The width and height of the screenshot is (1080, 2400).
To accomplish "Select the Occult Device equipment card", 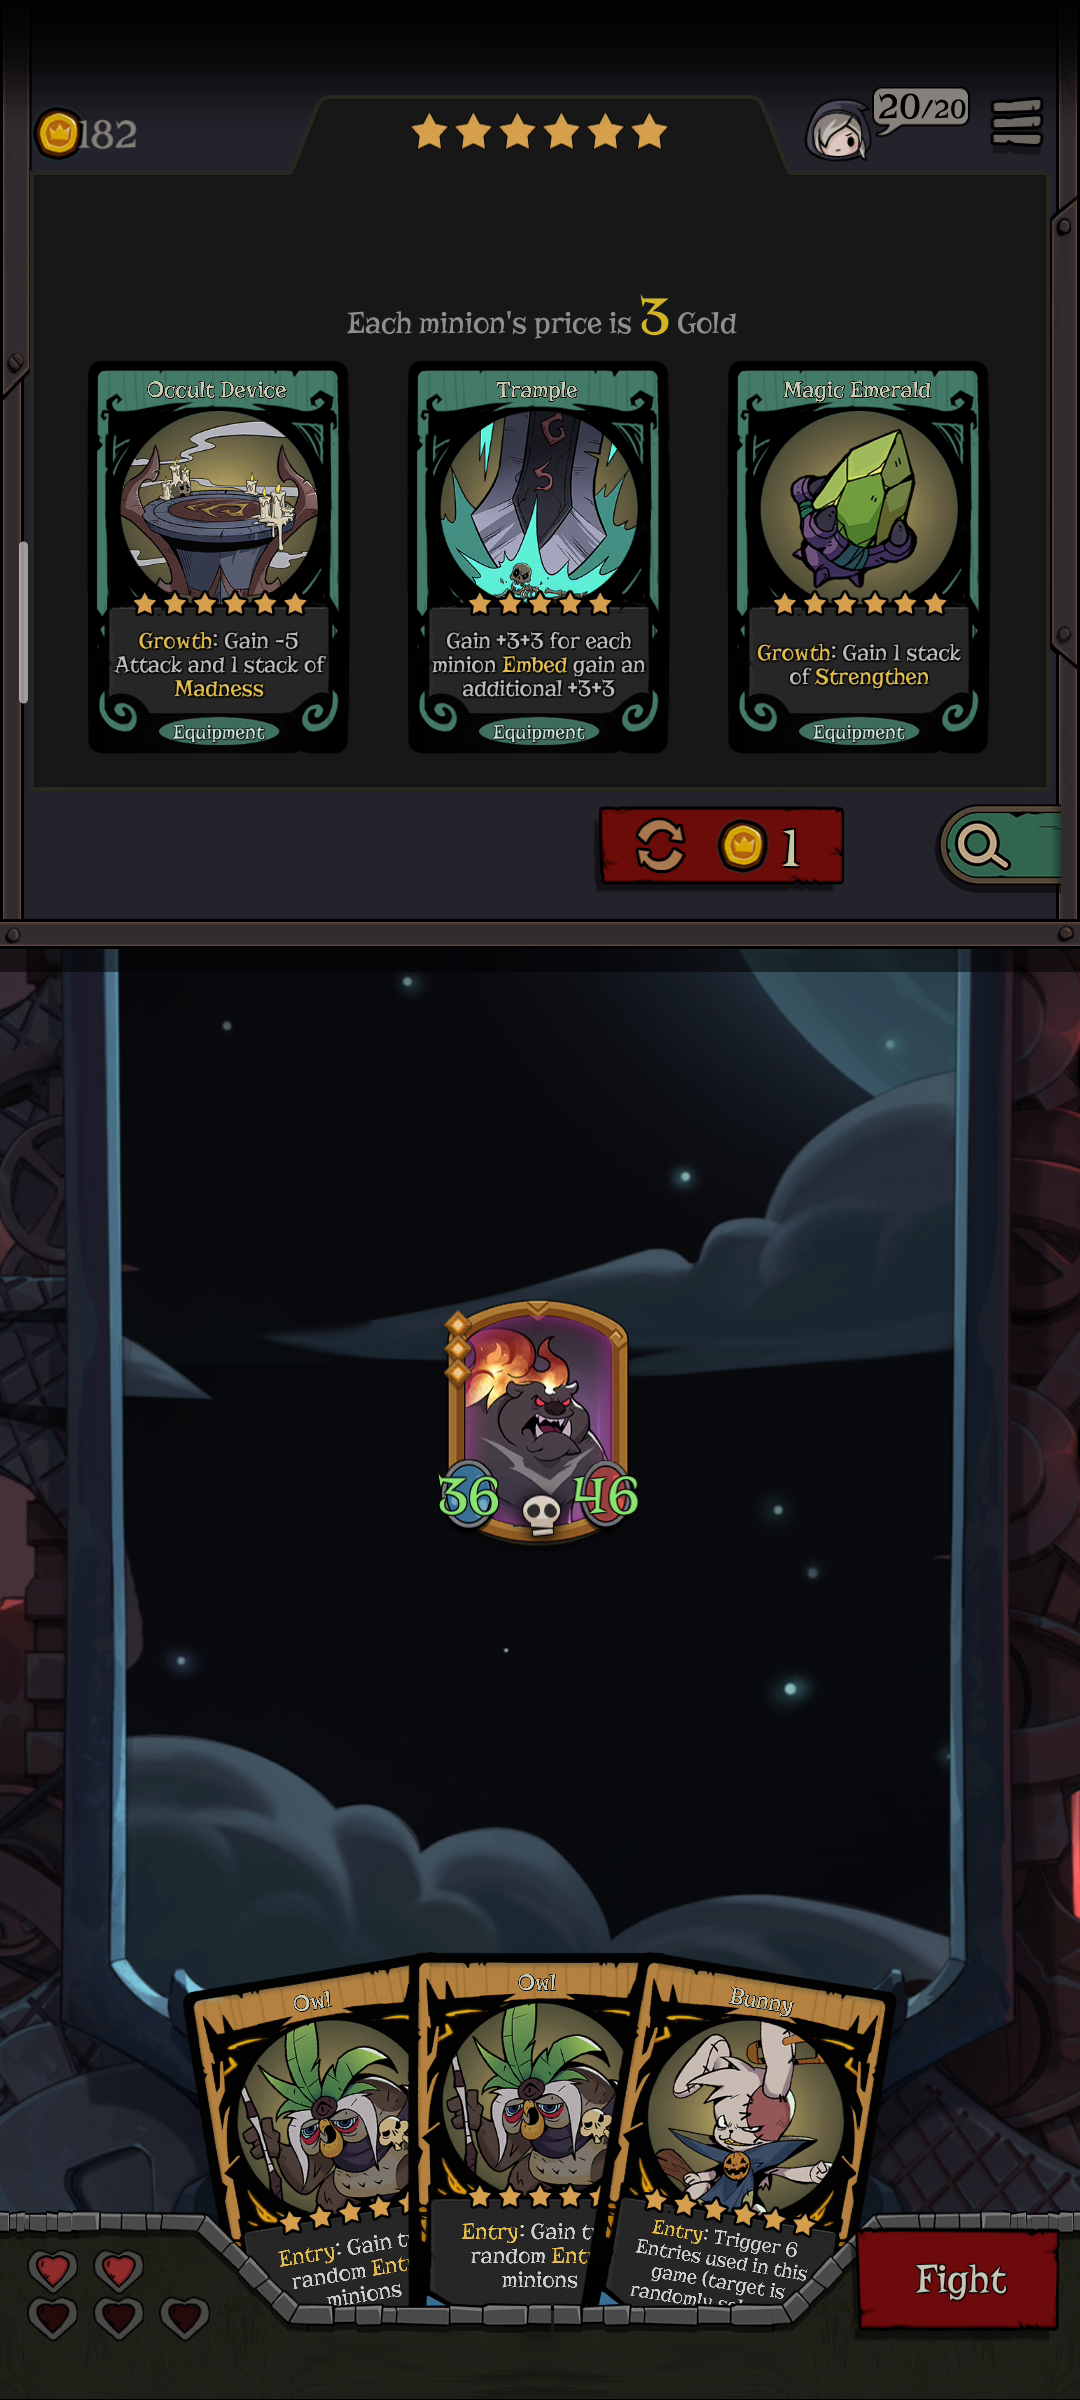I will click(x=218, y=557).
